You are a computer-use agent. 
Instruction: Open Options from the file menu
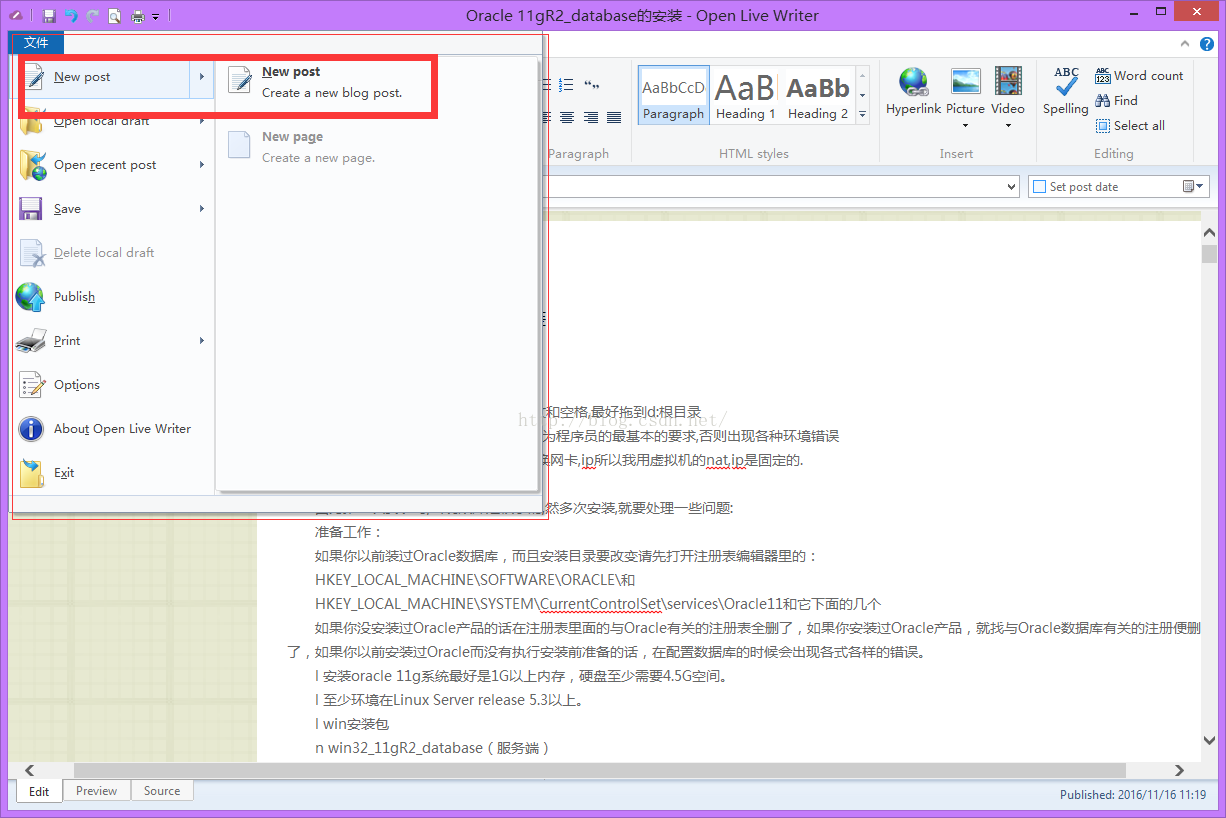[113, 385]
